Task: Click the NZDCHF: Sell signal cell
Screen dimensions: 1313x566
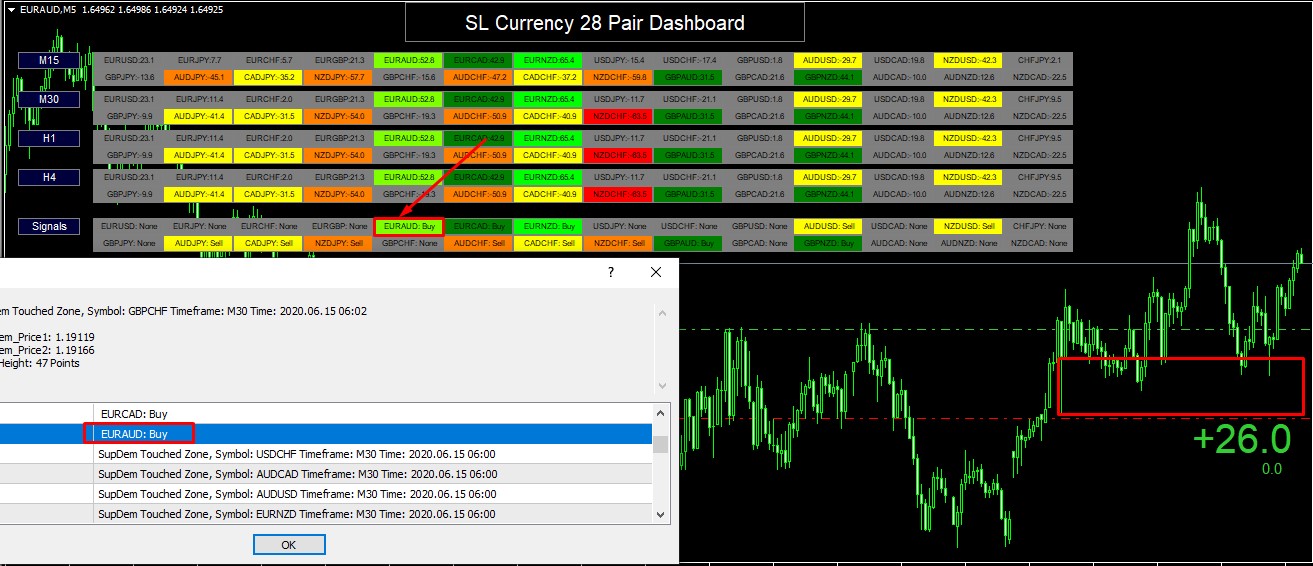Action: point(618,243)
